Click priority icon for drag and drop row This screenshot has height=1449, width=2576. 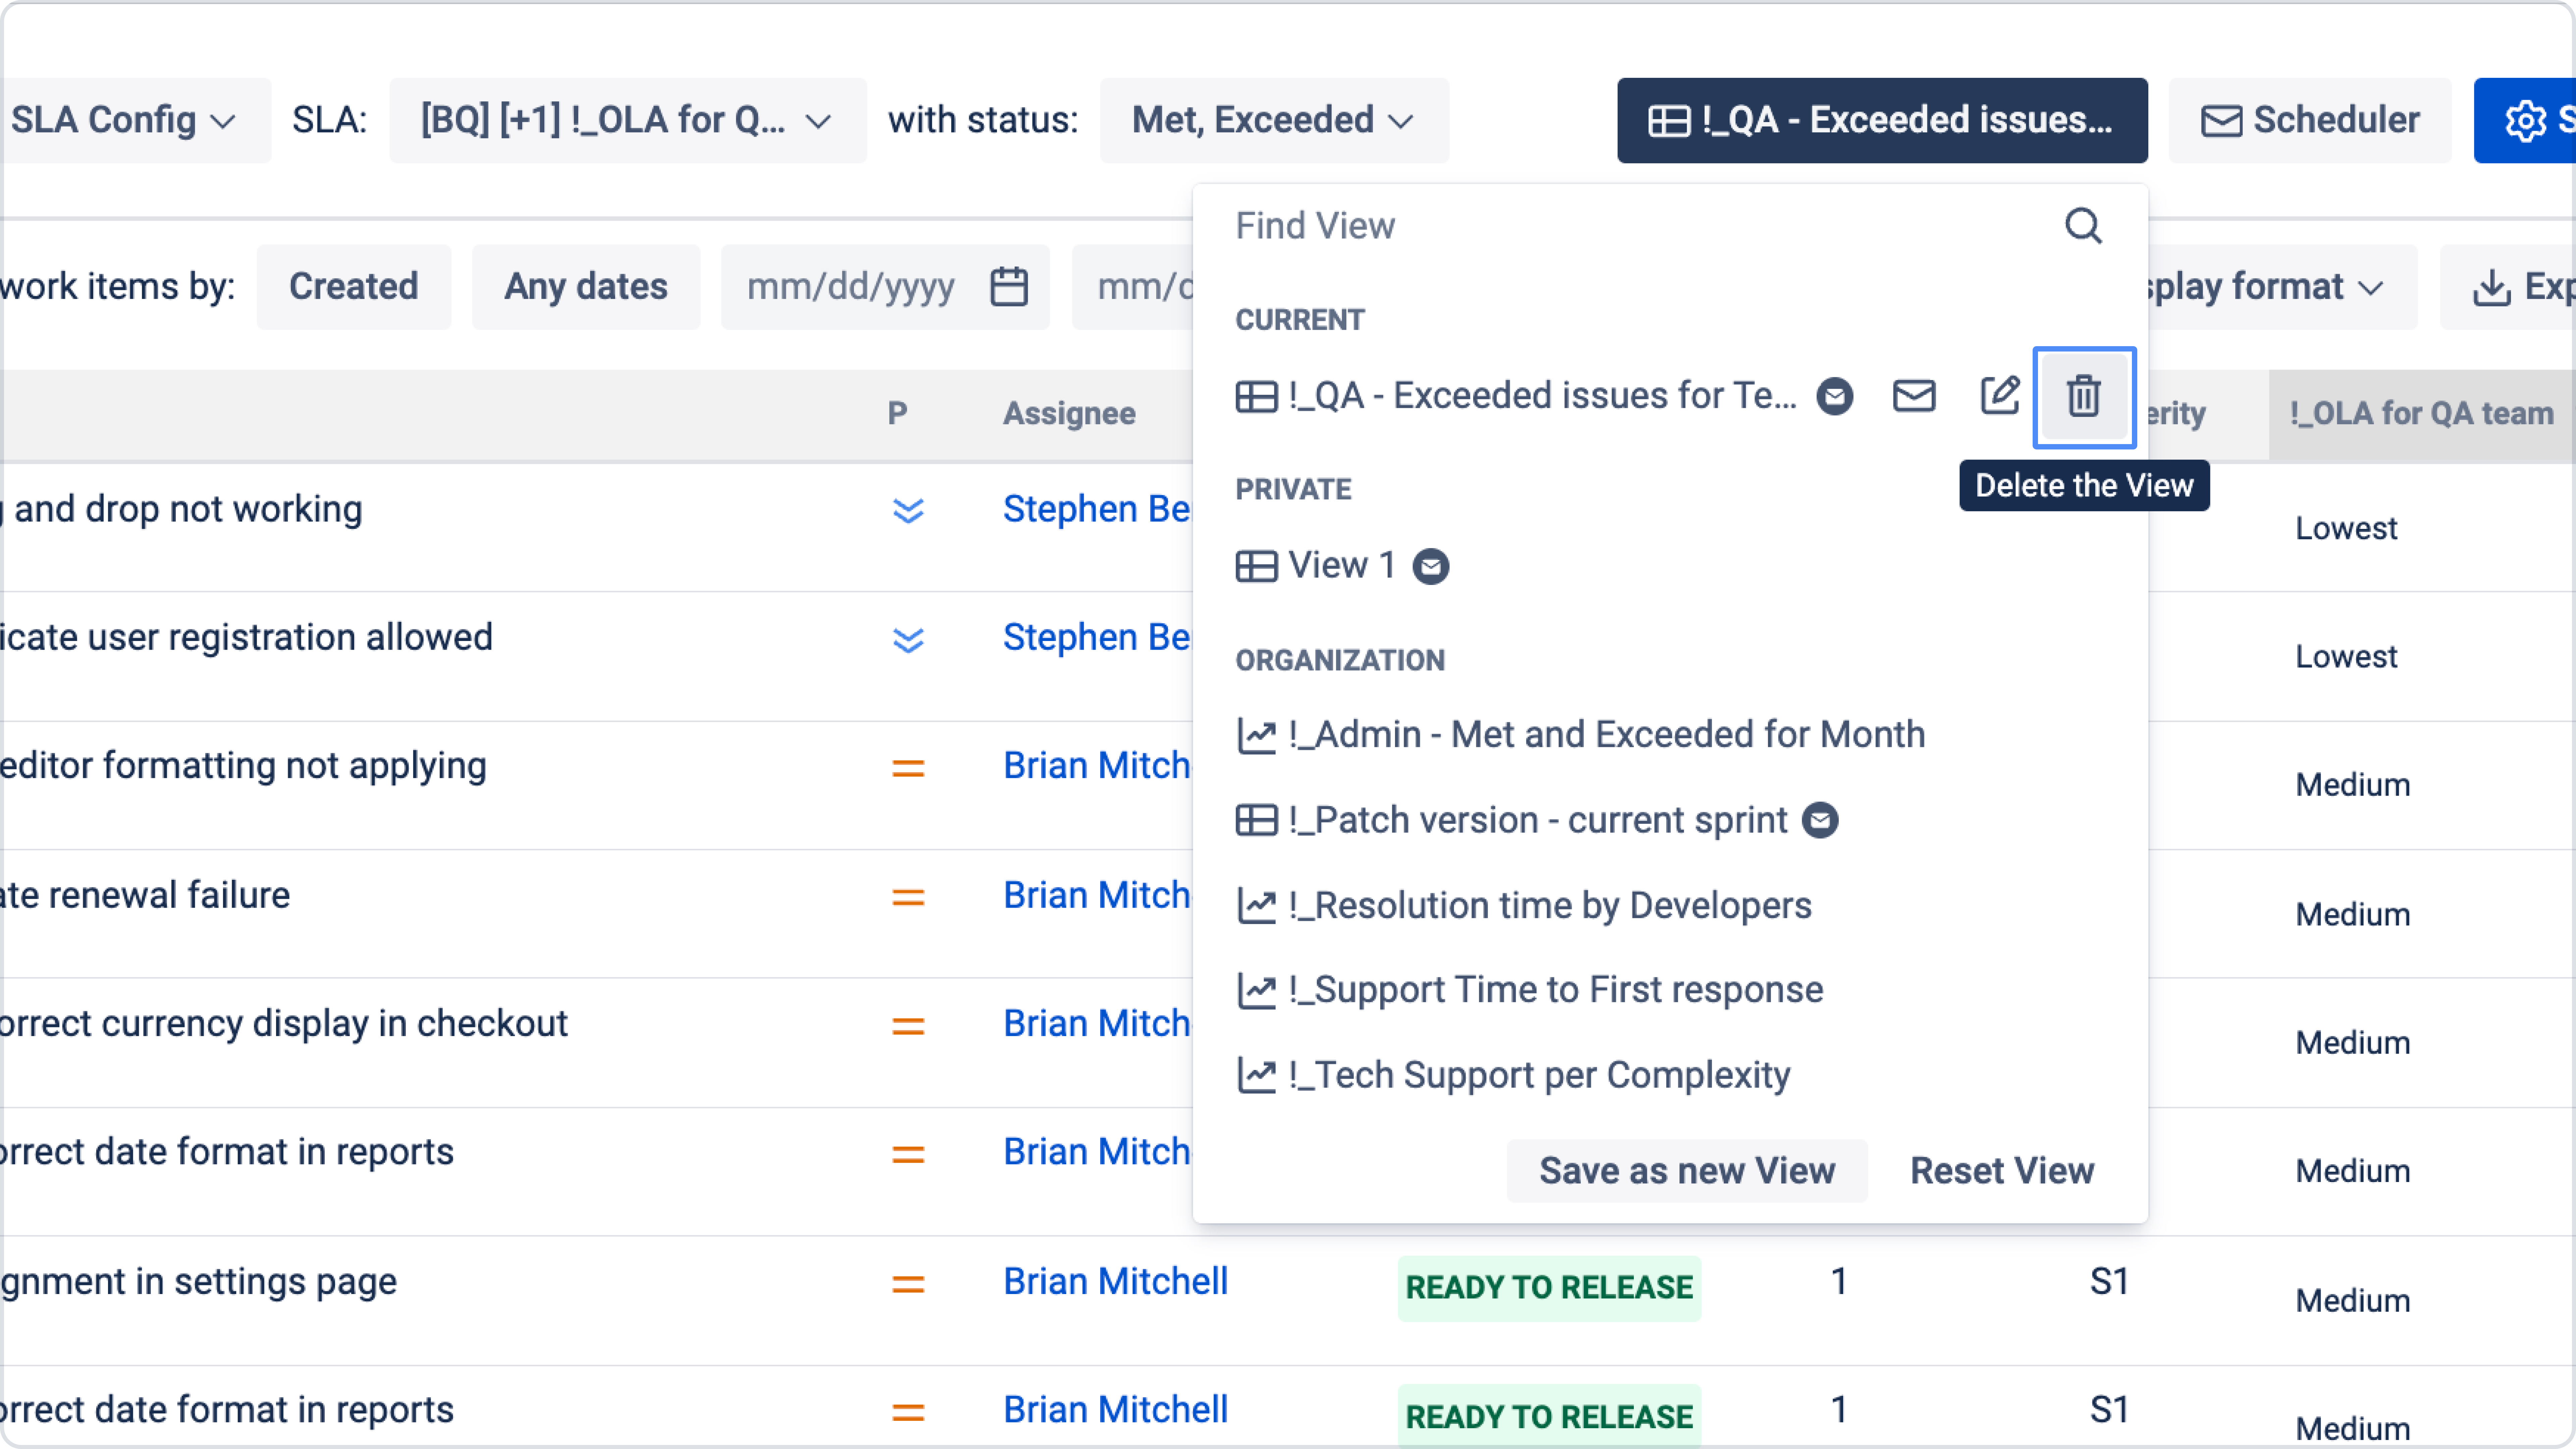pyautogui.click(x=908, y=511)
